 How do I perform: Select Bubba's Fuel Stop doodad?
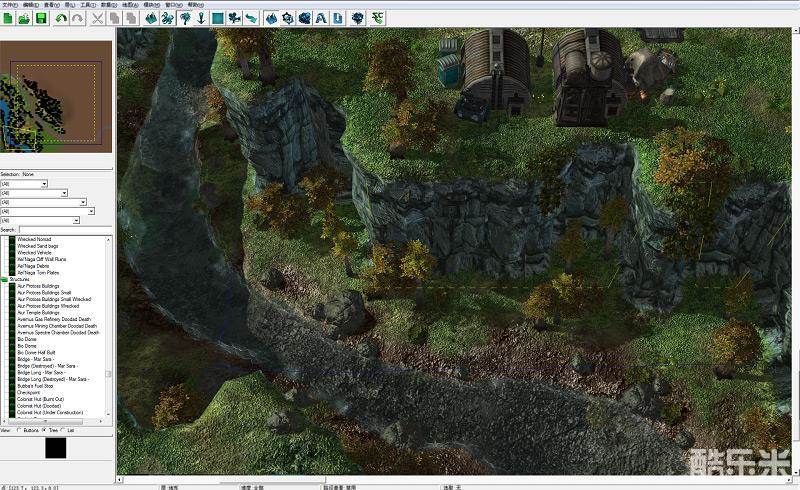pos(40,385)
